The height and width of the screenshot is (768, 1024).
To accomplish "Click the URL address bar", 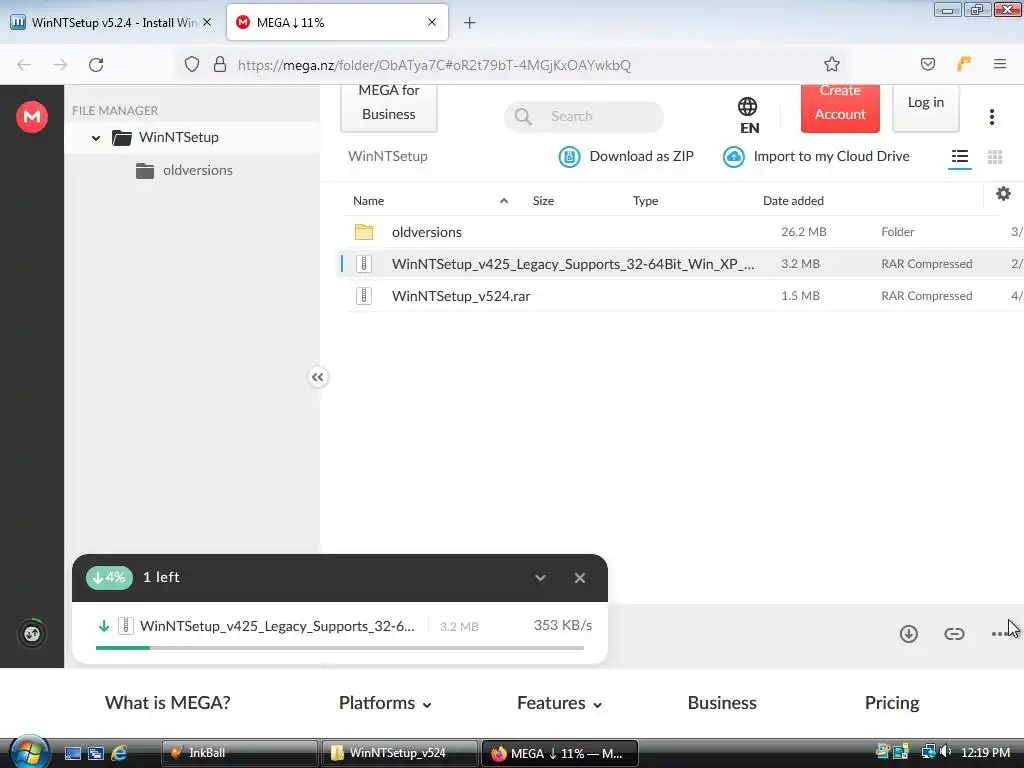I will 513,65.
